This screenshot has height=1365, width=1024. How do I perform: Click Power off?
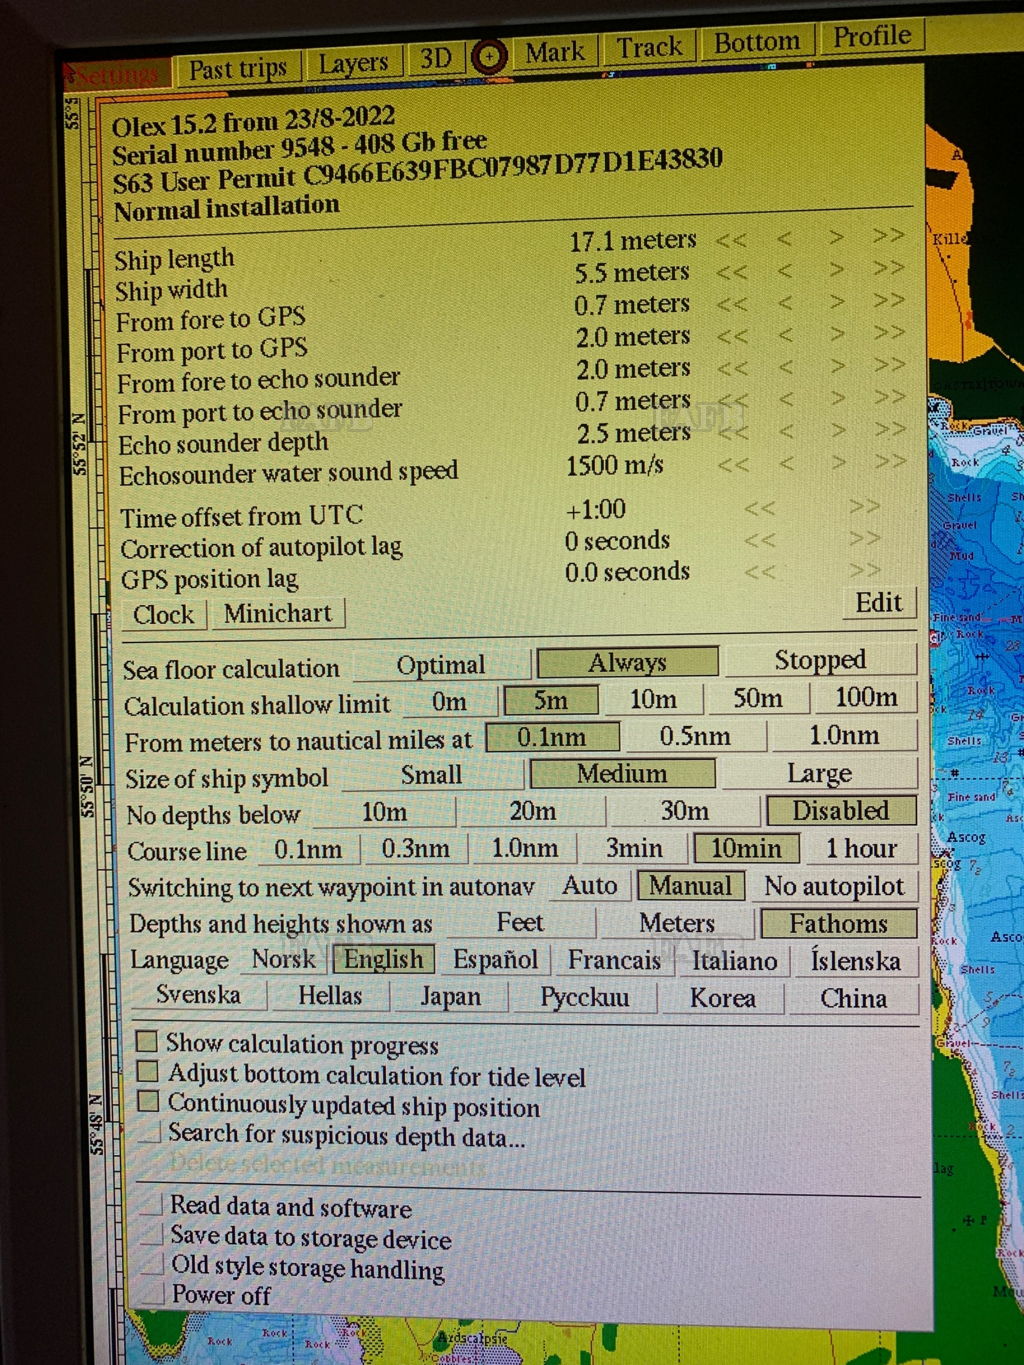pyautogui.click(x=220, y=1295)
